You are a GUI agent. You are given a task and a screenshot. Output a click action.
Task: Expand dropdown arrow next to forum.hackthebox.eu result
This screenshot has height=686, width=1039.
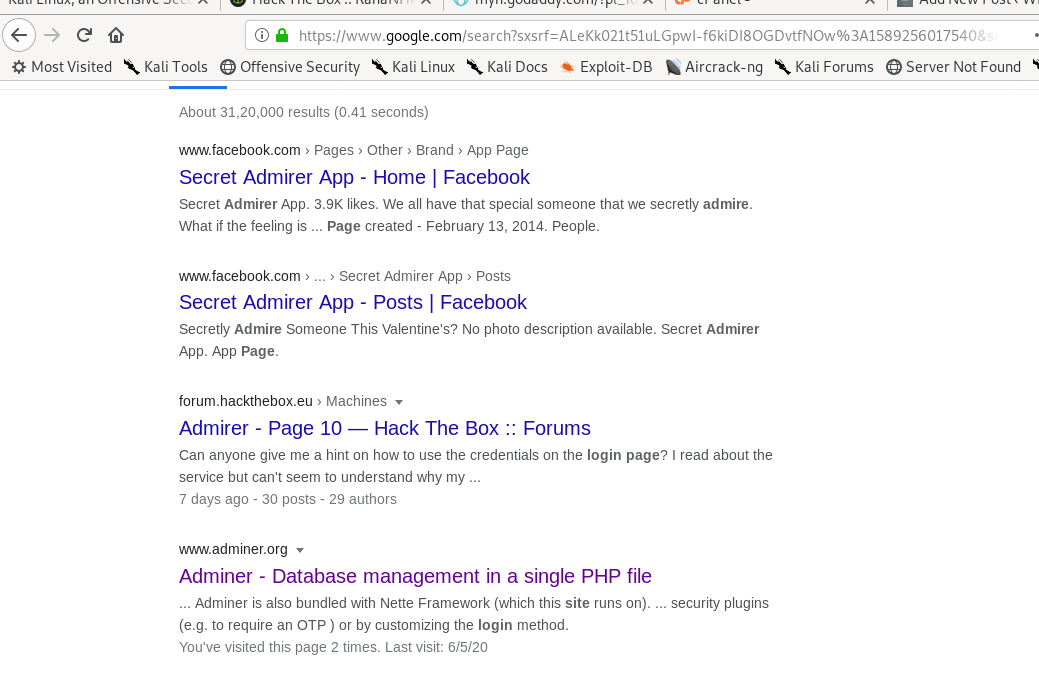pyautogui.click(x=399, y=402)
